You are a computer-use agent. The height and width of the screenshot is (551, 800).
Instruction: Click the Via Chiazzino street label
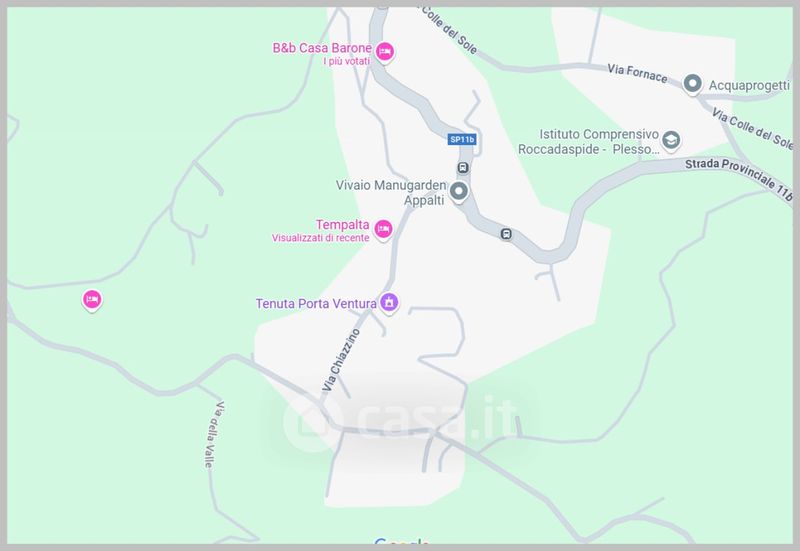(341, 360)
